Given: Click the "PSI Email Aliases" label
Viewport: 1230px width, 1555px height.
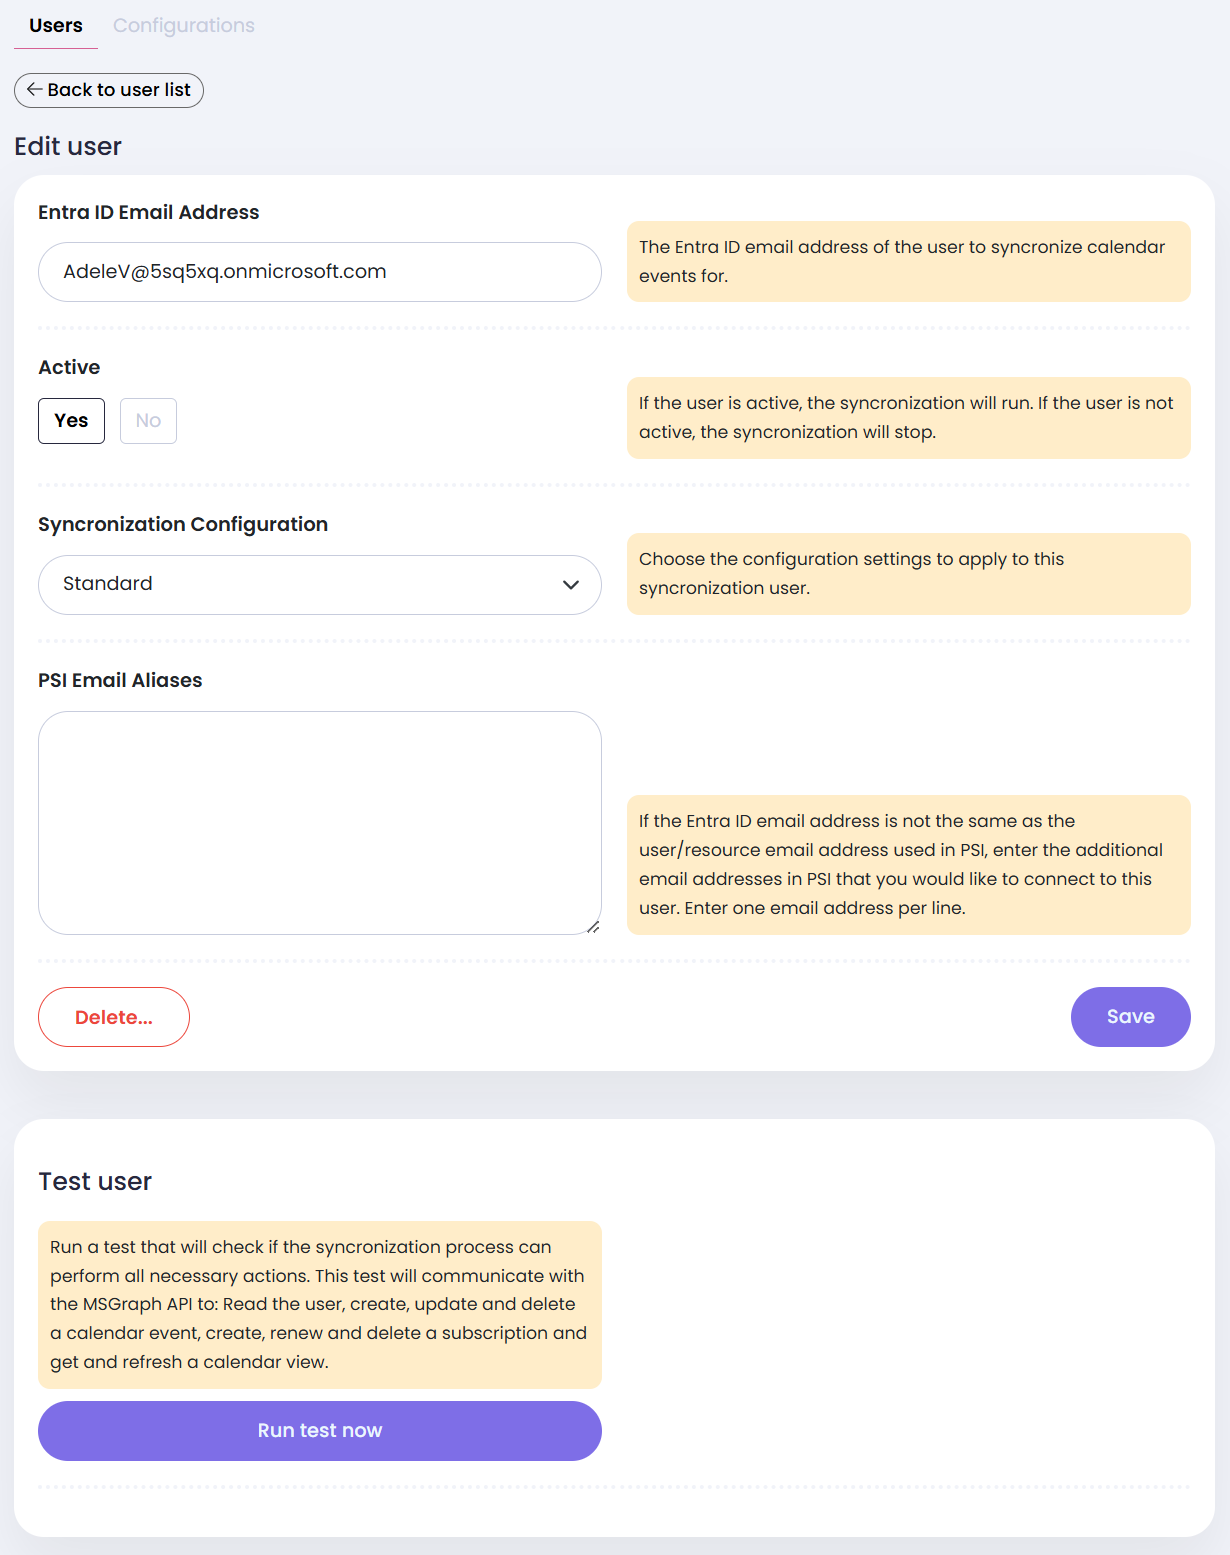Looking at the screenshot, I should click(x=120, y=680).
